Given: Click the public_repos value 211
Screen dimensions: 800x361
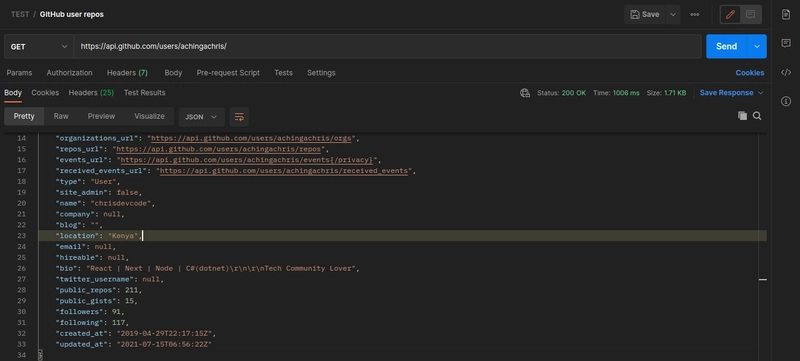Looking at the screenshot, I should tap(131, 290).
